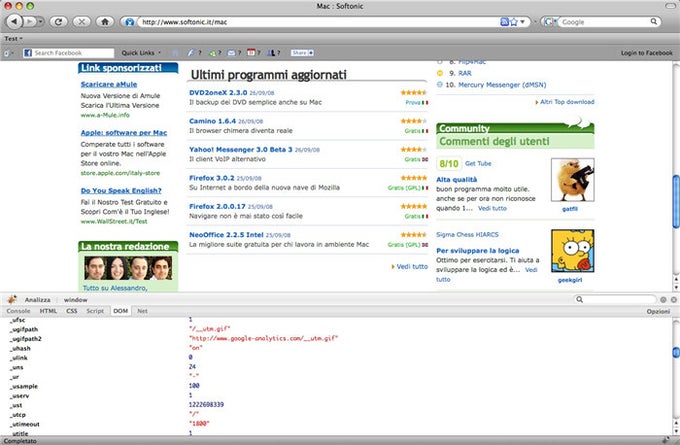The height and width of the screenshot is (445, 680).
Task: Click the redazione team photo
Action: 128,268
